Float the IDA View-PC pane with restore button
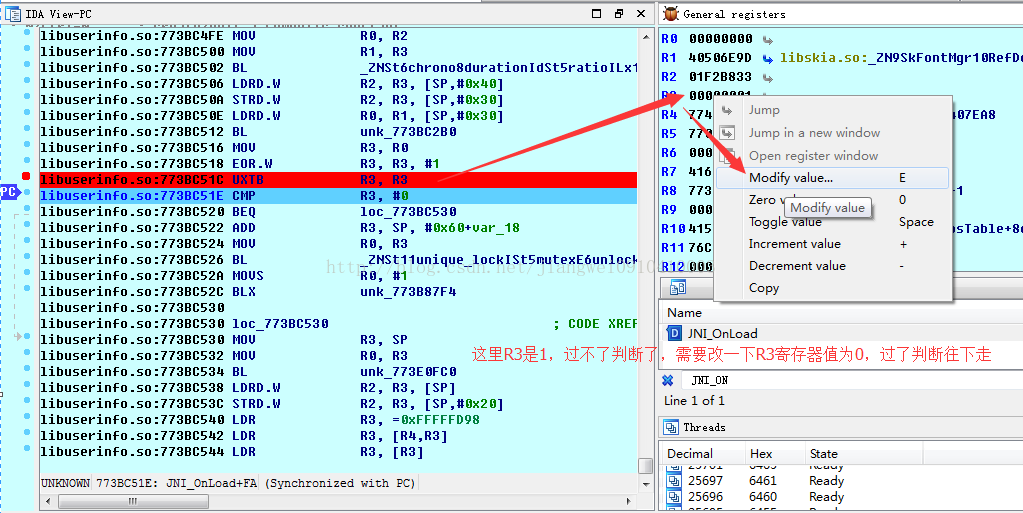Viewport: 1023px width, 513px height. point(618,13)
